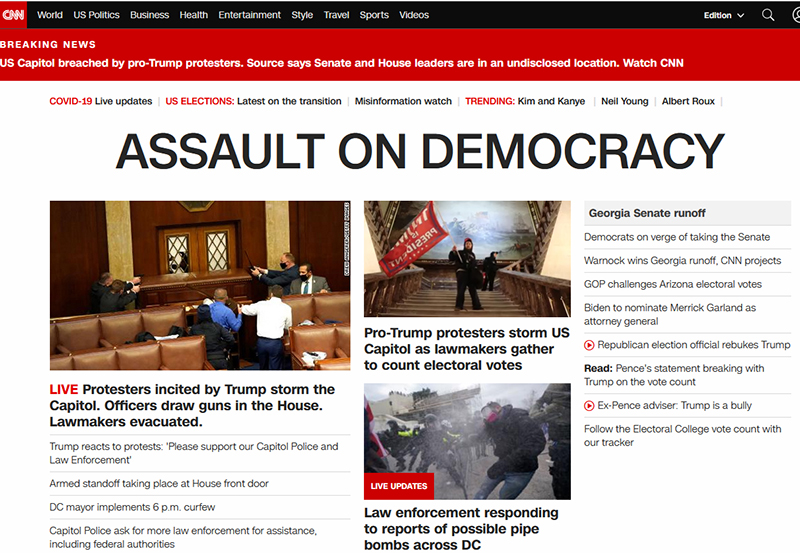Click the CNN logo
Screen dimensions: 800x553
pyautogui.click(x=14, y=15)
